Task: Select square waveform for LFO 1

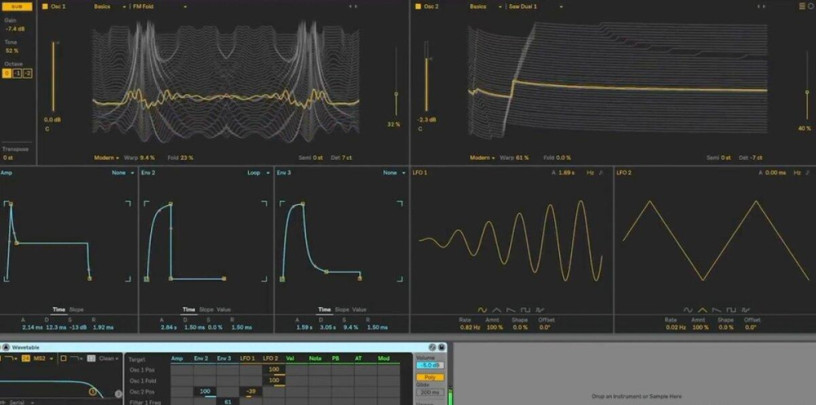Action: pyautogui.click(x=525, y=310)
